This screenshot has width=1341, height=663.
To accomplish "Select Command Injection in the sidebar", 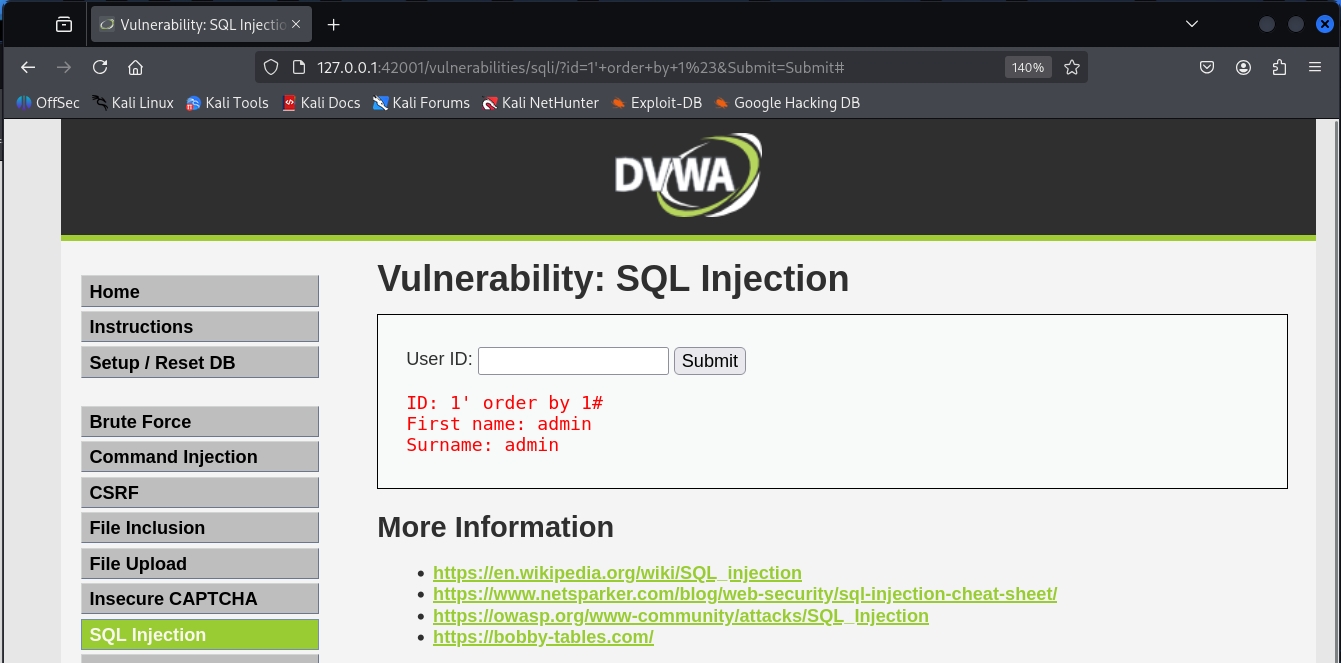I will [x=200, y=456].
